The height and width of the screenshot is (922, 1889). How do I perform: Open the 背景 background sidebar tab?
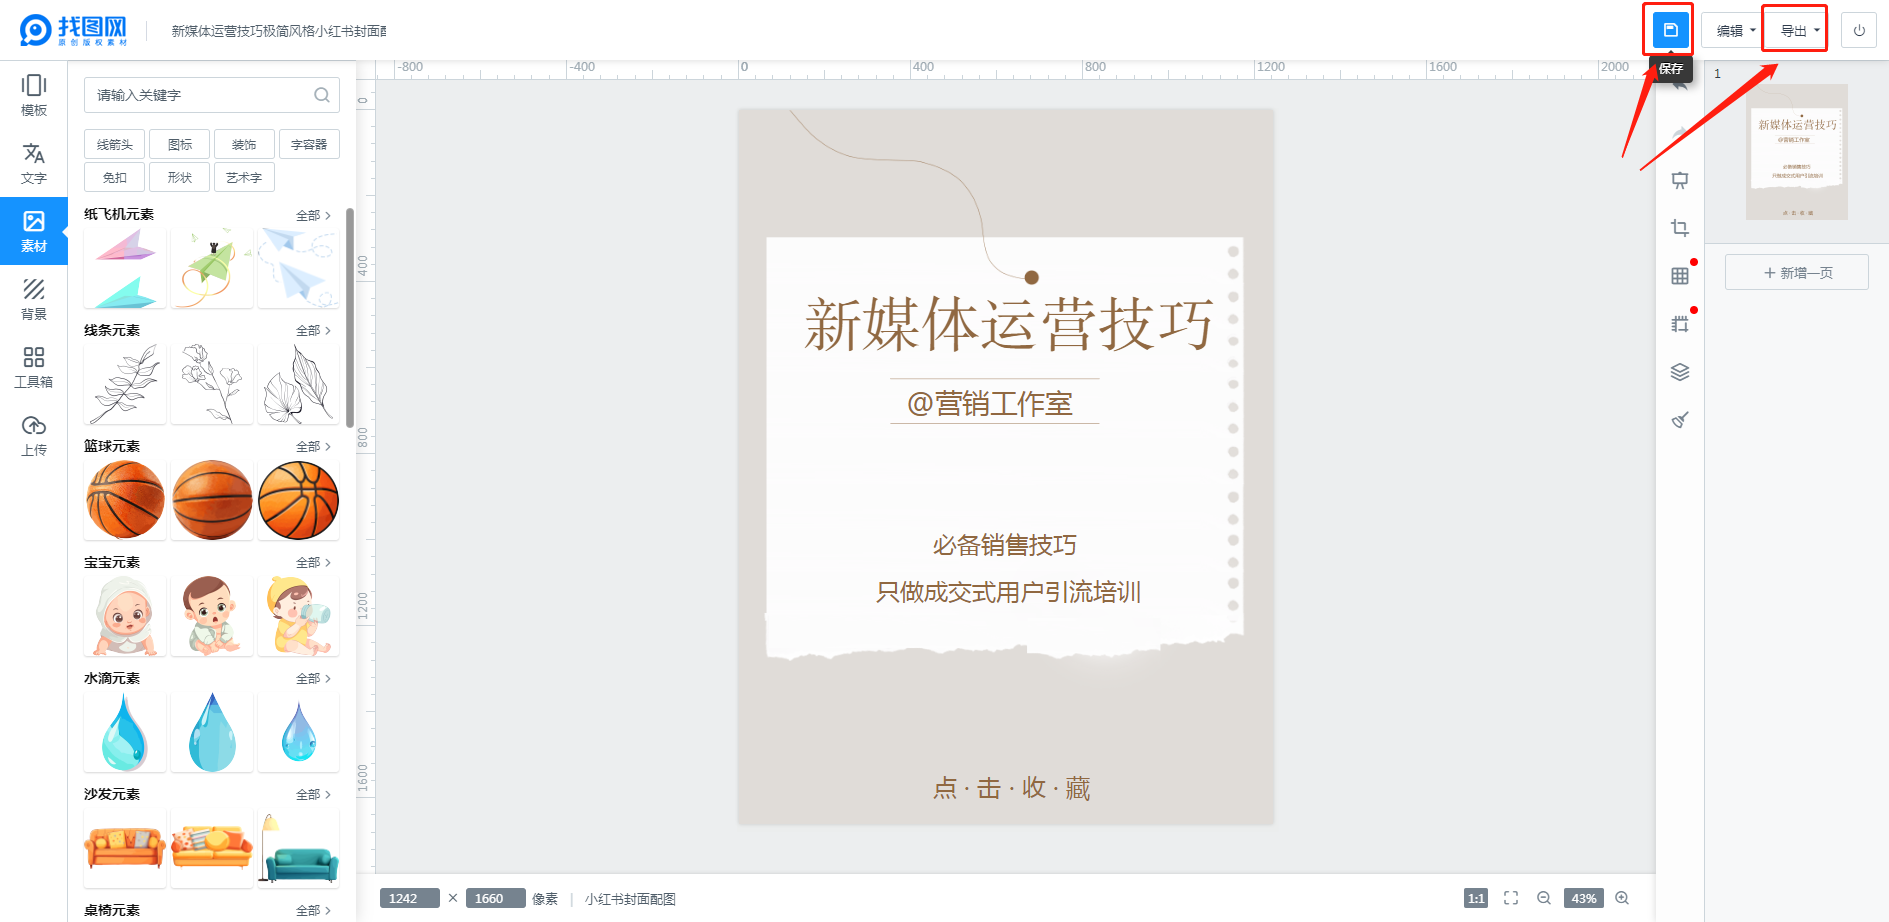(x=34, y=299)
